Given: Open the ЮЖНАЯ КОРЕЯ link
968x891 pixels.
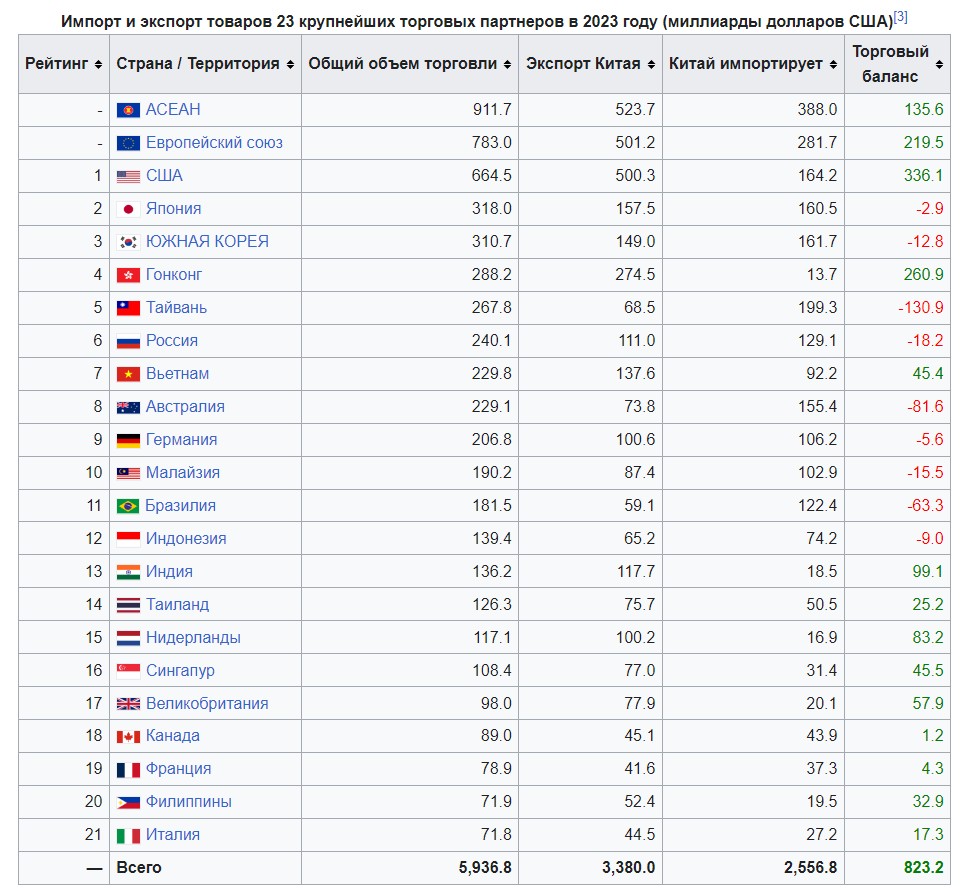Looking at the screenshot, I should pos(207,241).
